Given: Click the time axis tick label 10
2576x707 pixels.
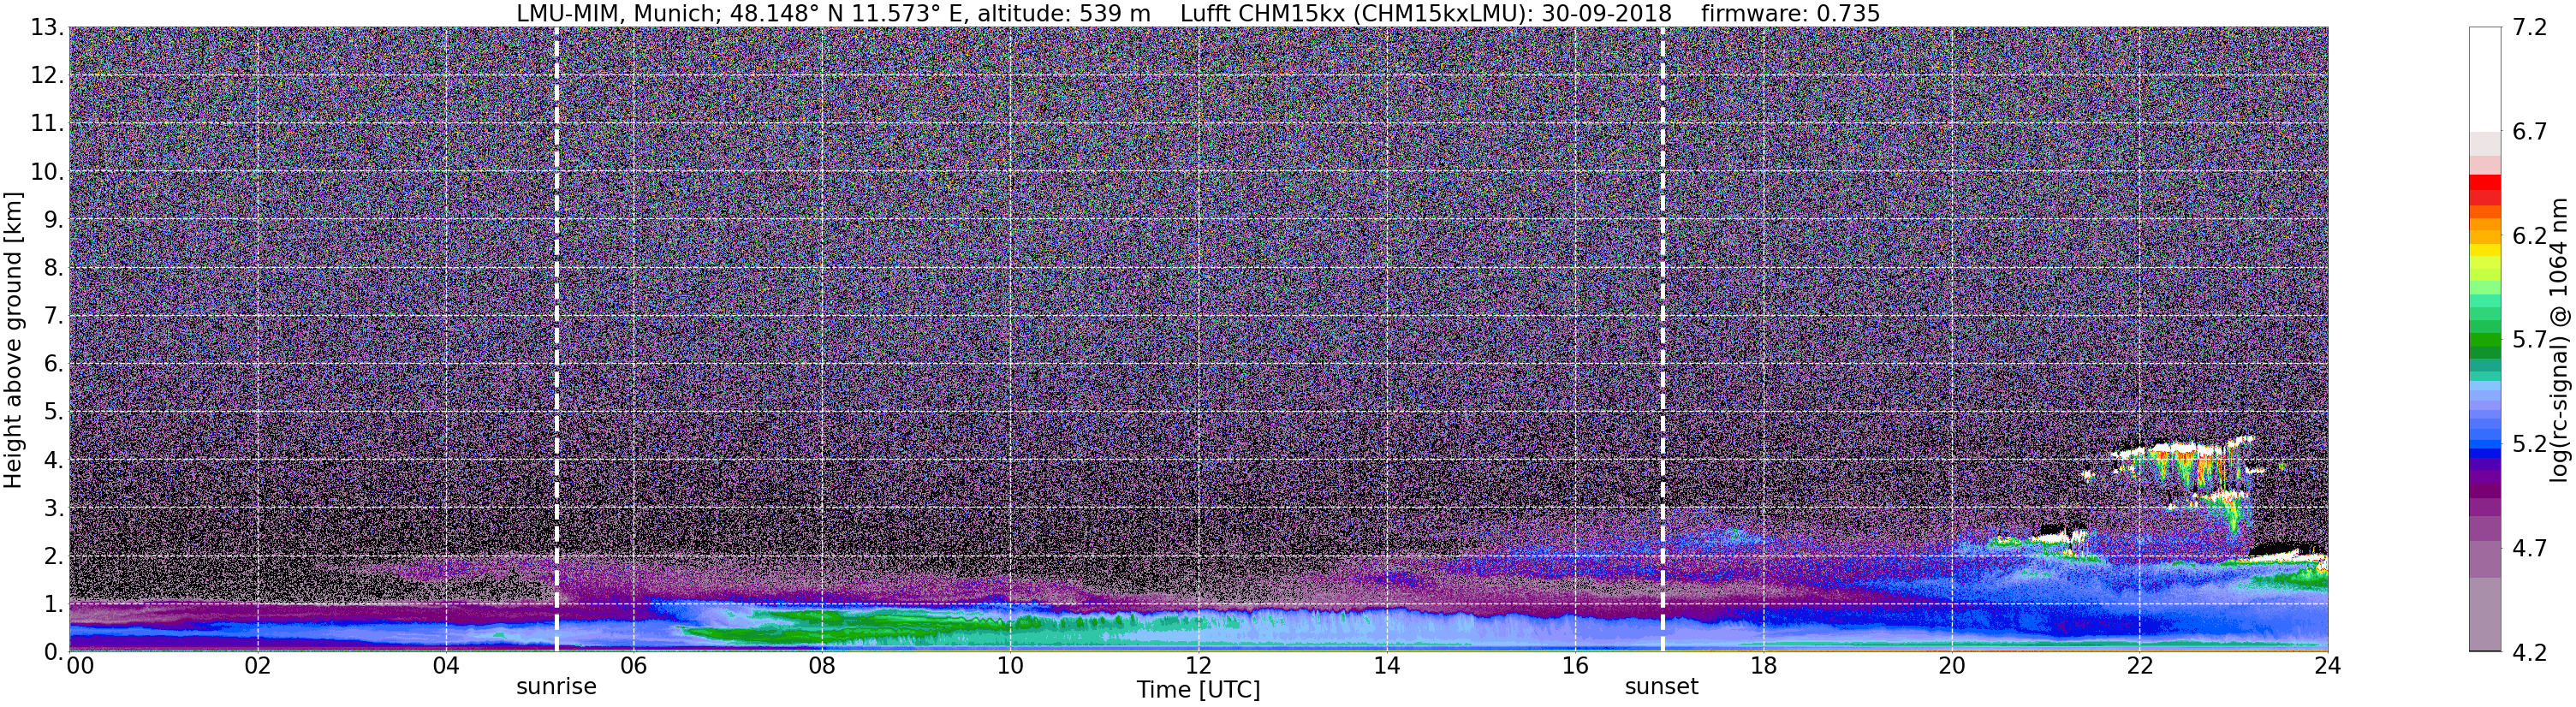Looking at the screenshot, I should [1010, 666].
